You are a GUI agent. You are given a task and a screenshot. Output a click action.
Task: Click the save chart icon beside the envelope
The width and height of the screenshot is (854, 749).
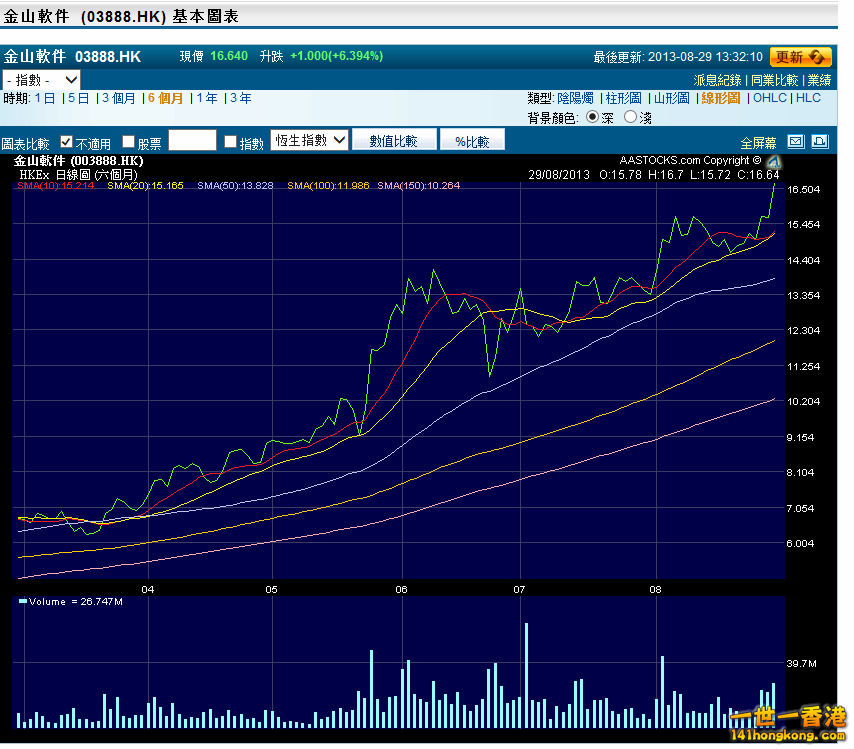point(820,142)
